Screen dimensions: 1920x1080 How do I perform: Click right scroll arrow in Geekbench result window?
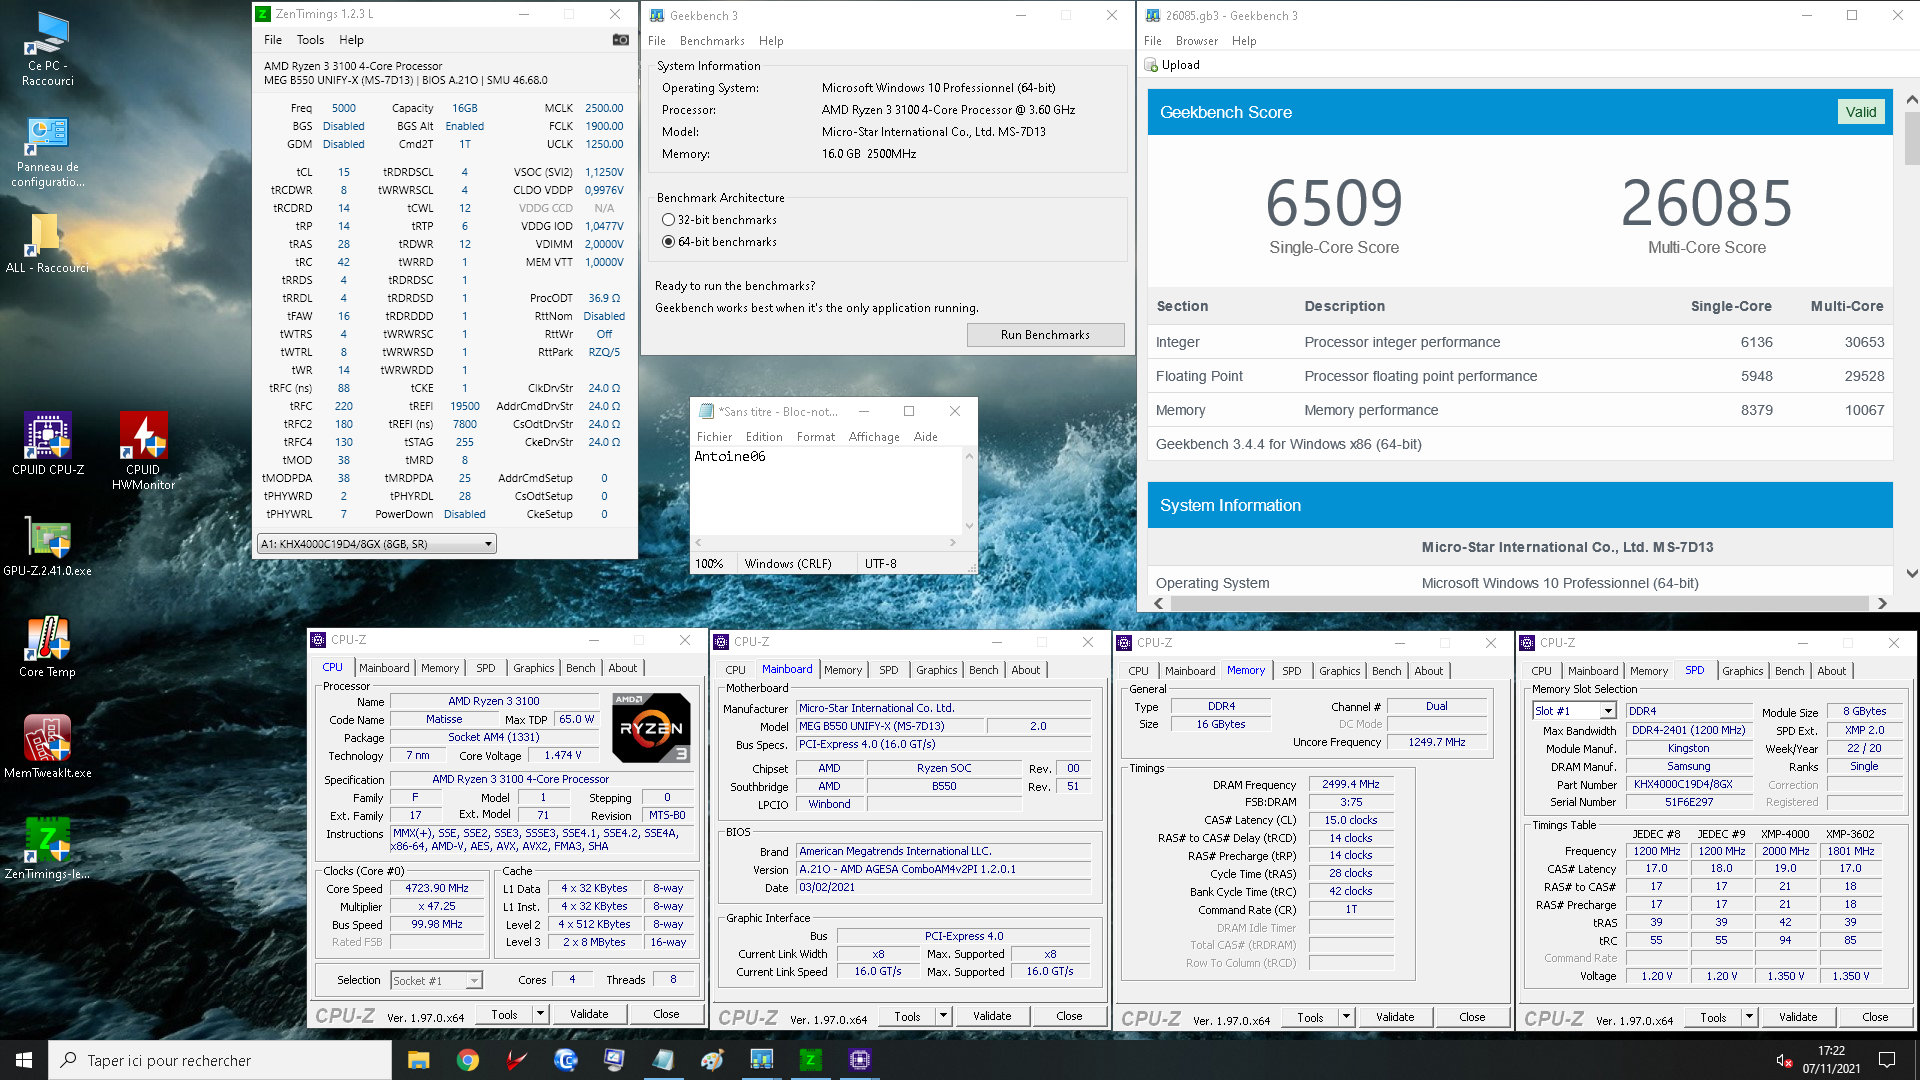[1882, 604]
